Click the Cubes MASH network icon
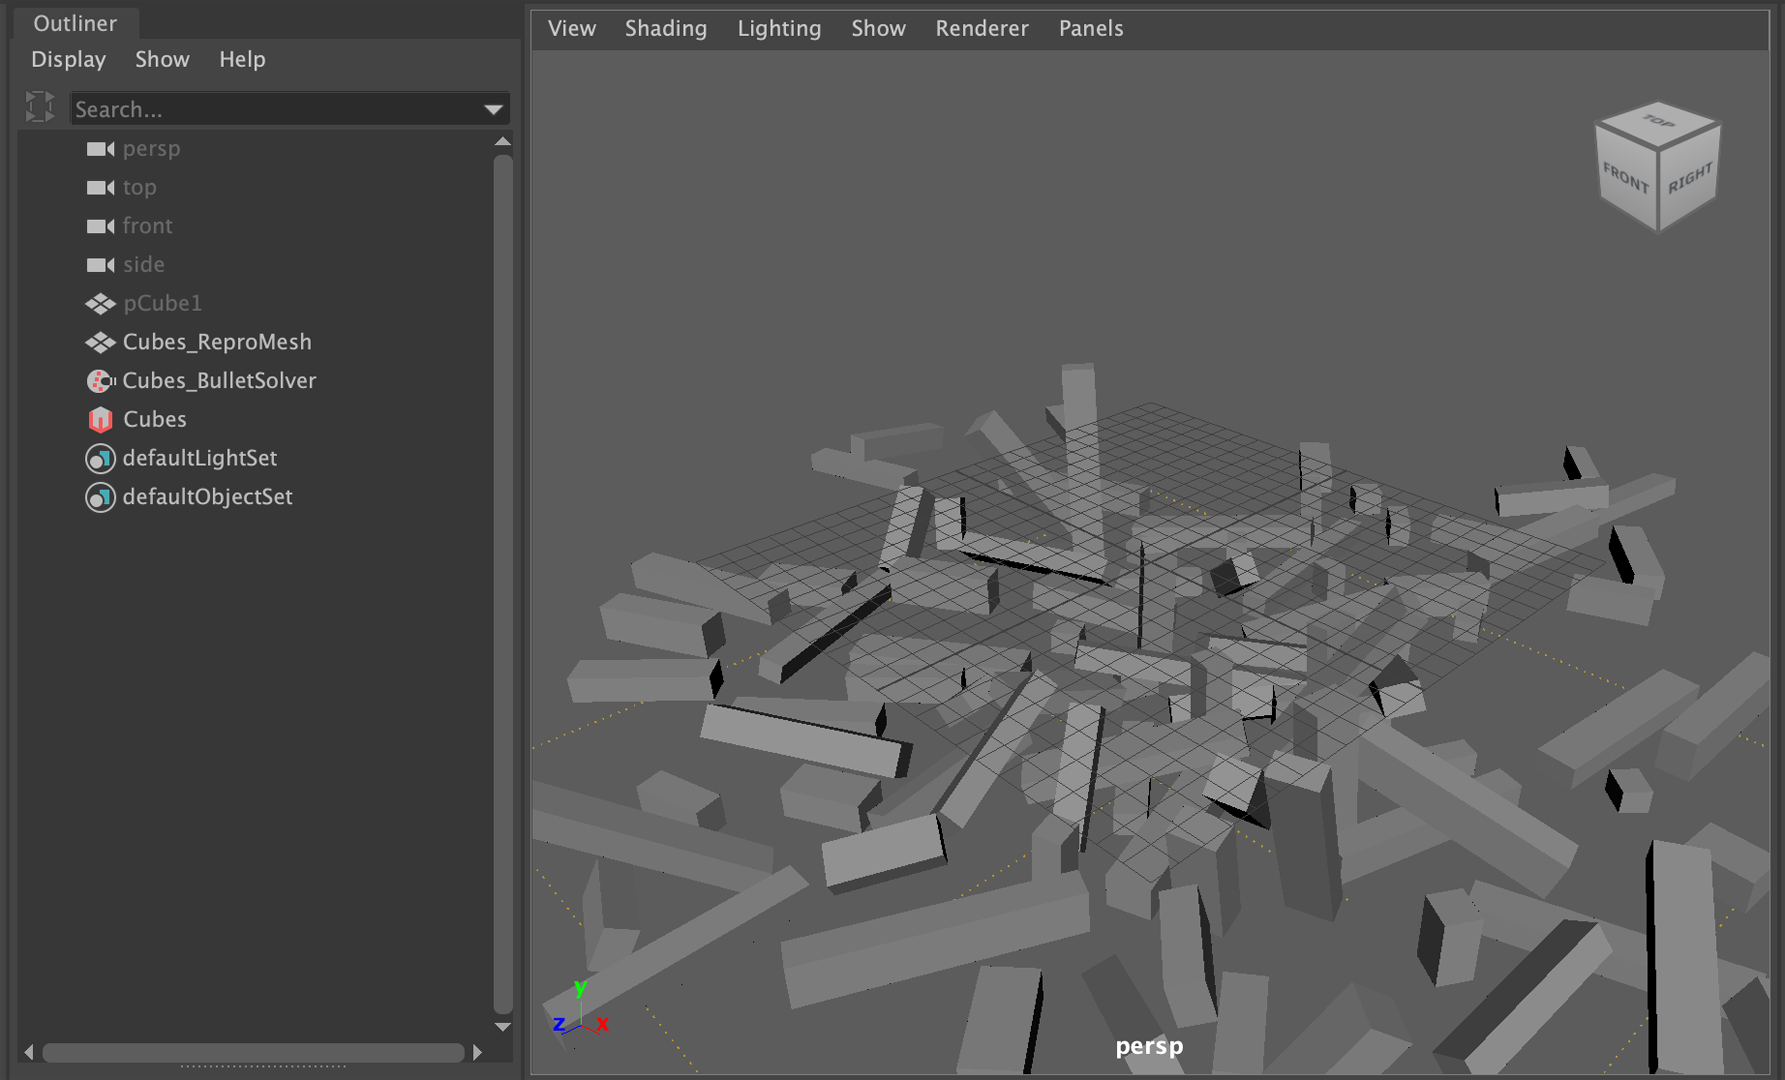The image size is (1785, 1080). point(100,420)
